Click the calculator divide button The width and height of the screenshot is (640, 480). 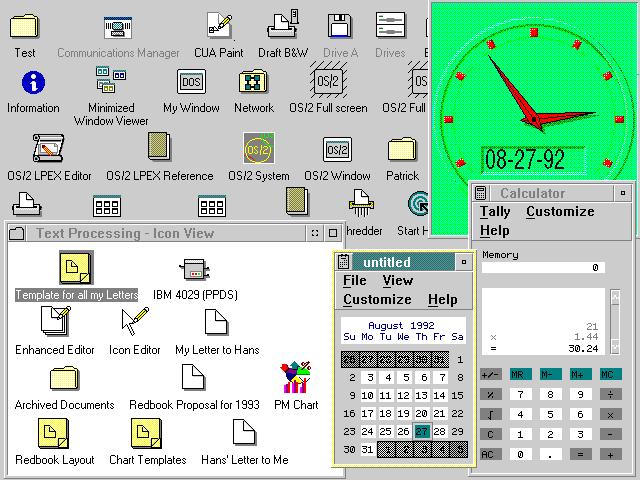pyautogui.click(x=611, y=394)
